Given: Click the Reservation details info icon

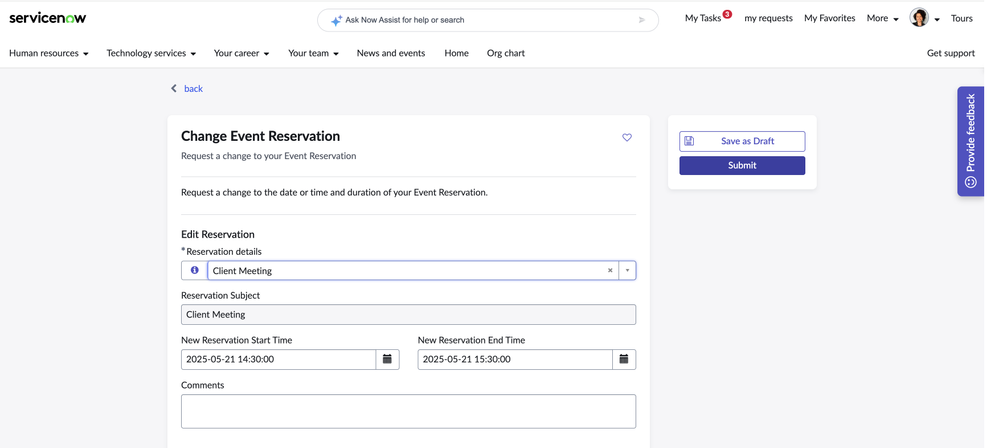Looking at the screenshot, I should tap(194, 270).
